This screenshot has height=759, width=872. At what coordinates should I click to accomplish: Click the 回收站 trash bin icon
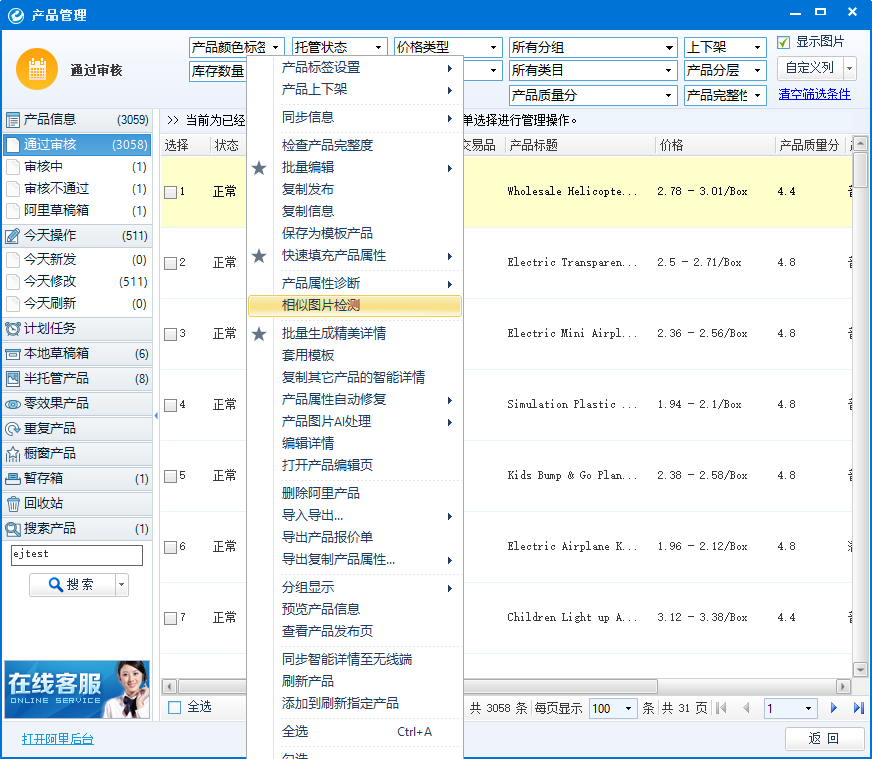click(13, 504)
